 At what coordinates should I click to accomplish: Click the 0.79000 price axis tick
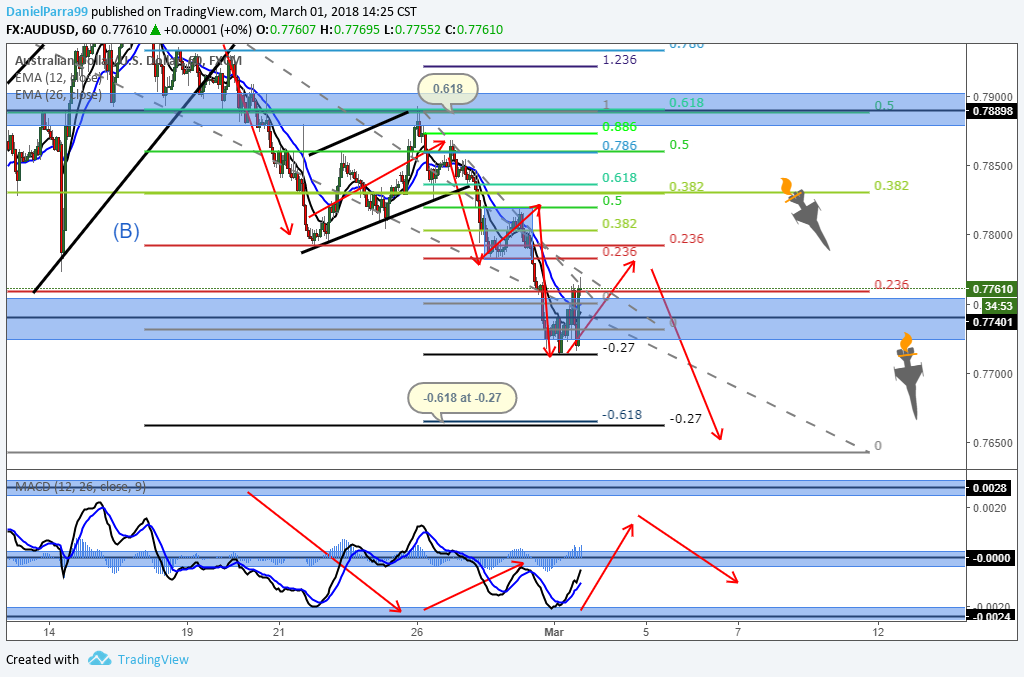click(993, 96)
